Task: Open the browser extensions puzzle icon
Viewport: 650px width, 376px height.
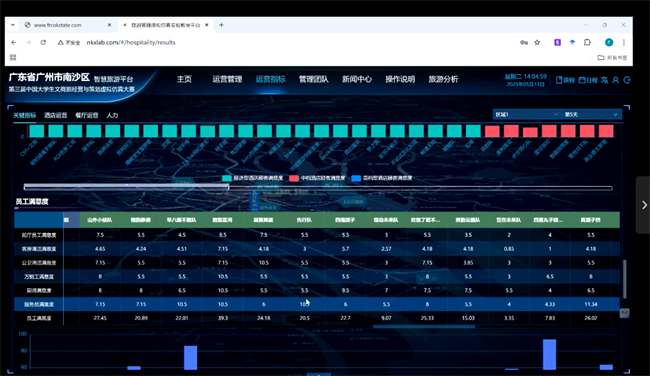Action: coord(587,42)
